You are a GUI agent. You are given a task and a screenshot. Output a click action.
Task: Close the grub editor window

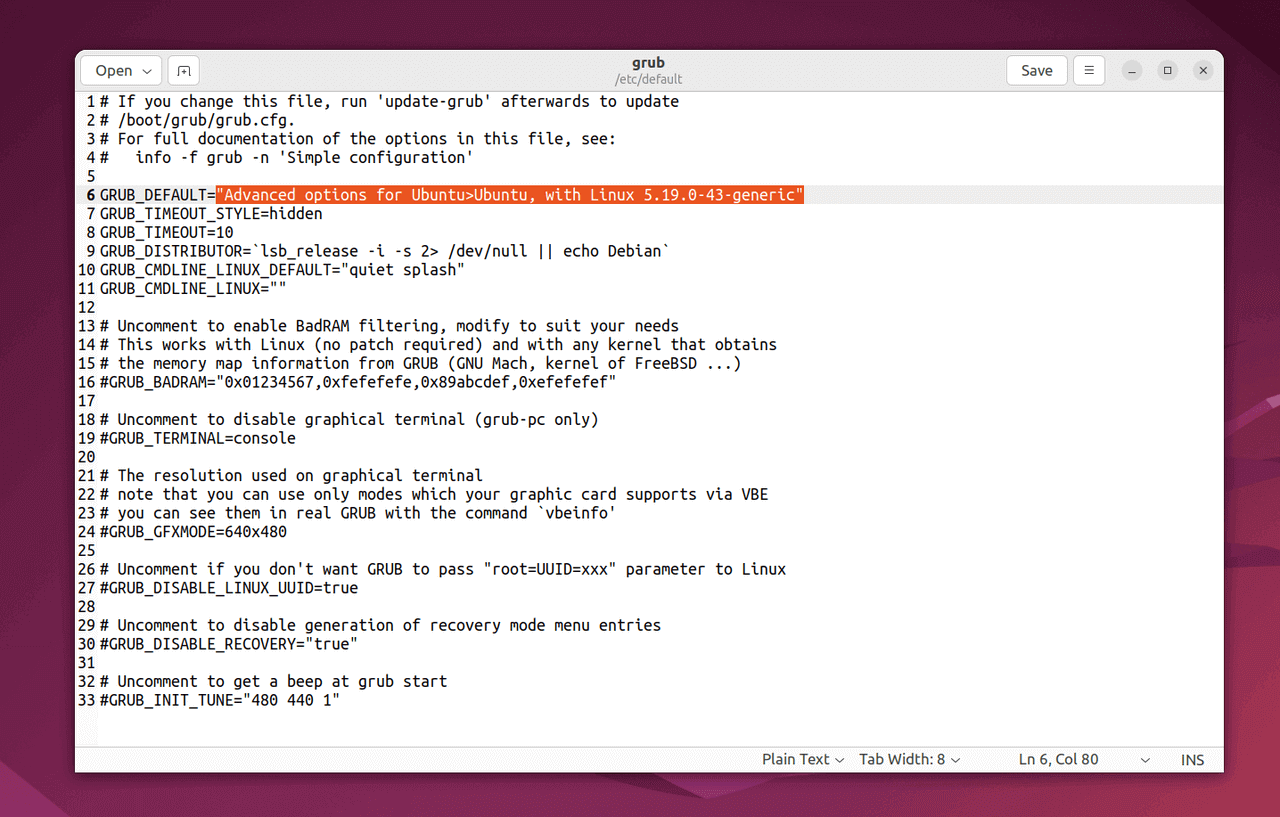coord(1204,71)
